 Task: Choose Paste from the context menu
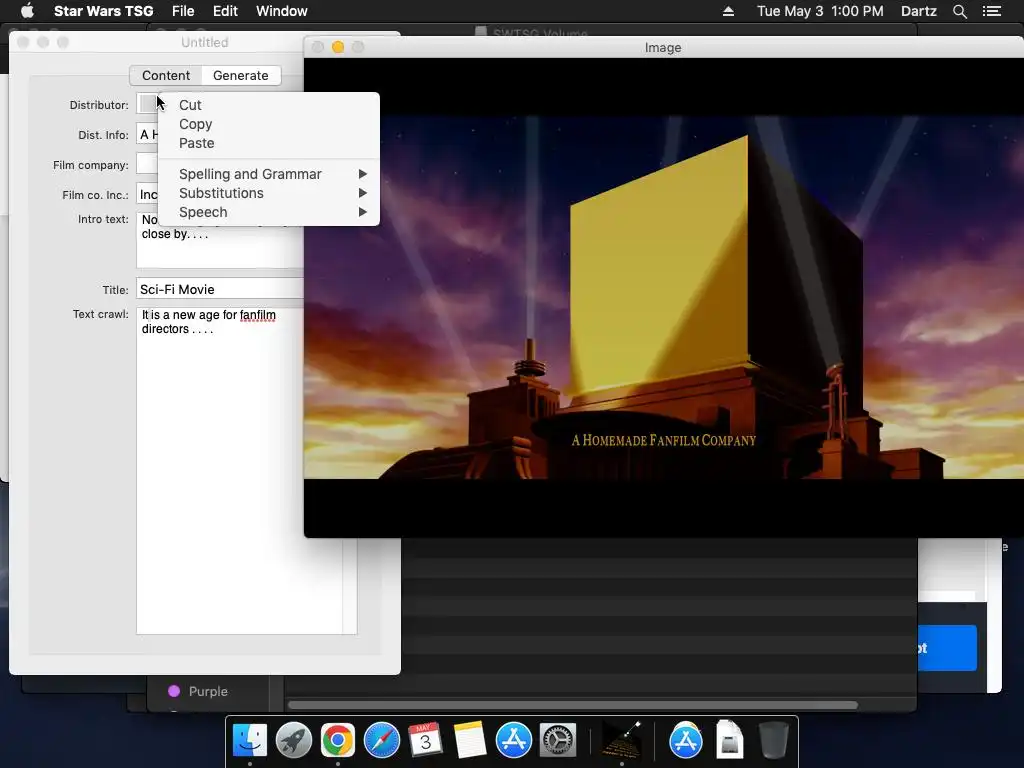(268, 143)
